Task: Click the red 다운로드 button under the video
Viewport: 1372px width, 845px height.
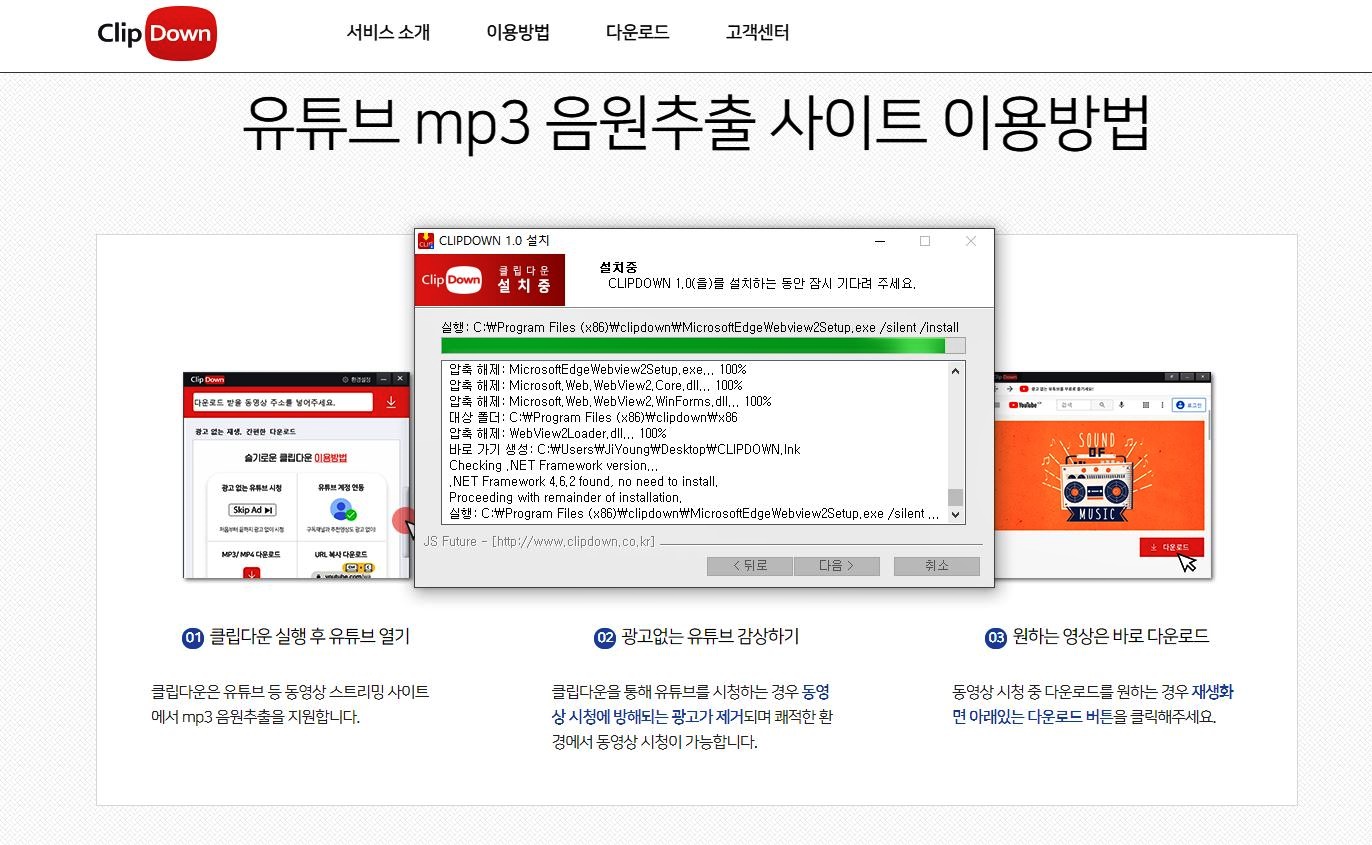Action: tap(1171, 547)
